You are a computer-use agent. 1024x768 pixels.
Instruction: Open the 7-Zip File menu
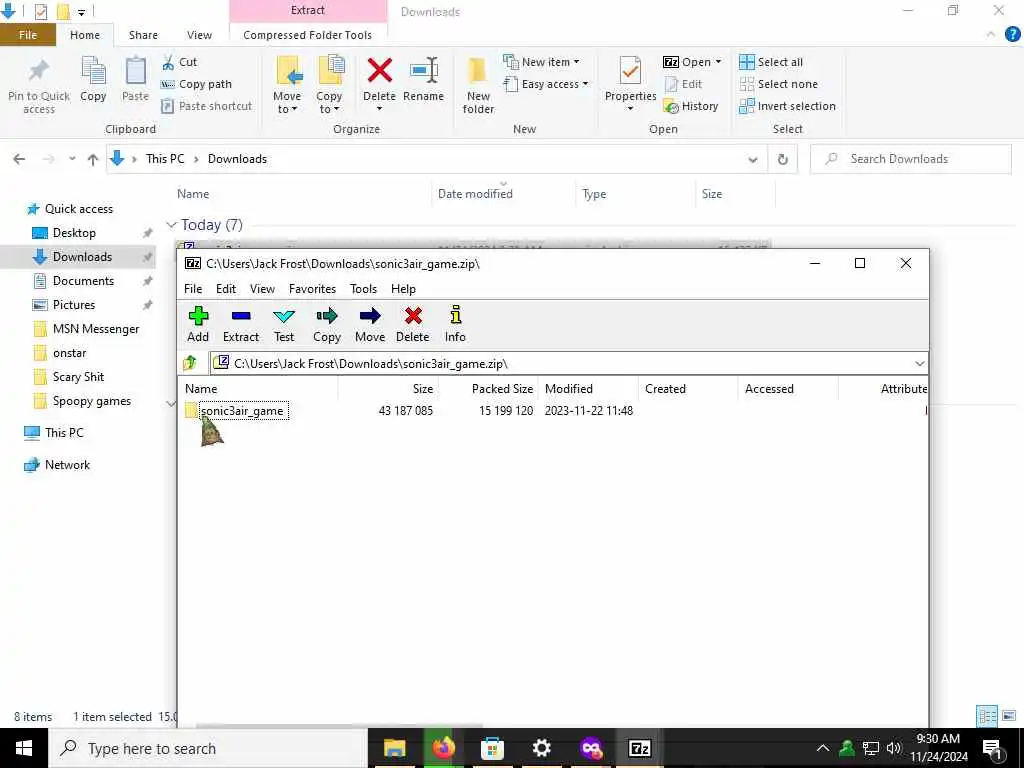point(193,289)
